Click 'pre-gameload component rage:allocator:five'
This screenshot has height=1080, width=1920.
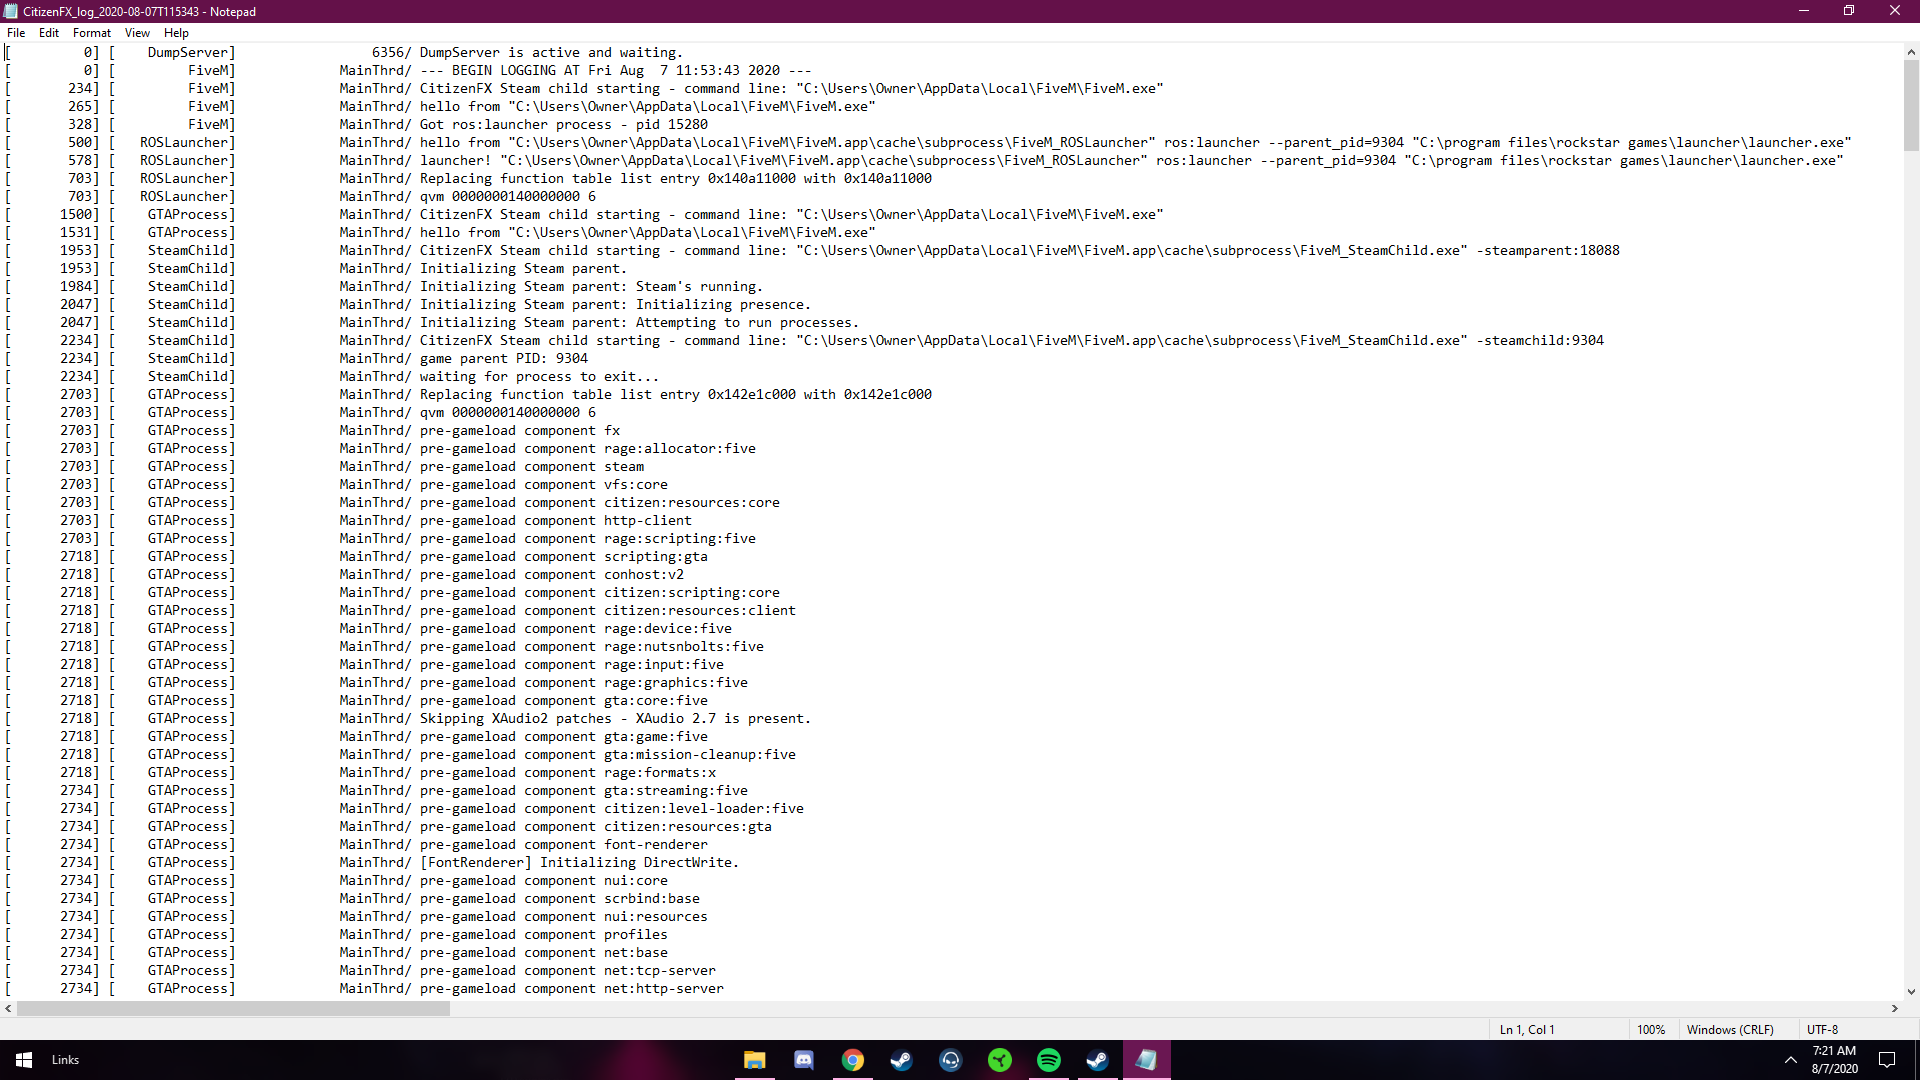pos(587,449)
